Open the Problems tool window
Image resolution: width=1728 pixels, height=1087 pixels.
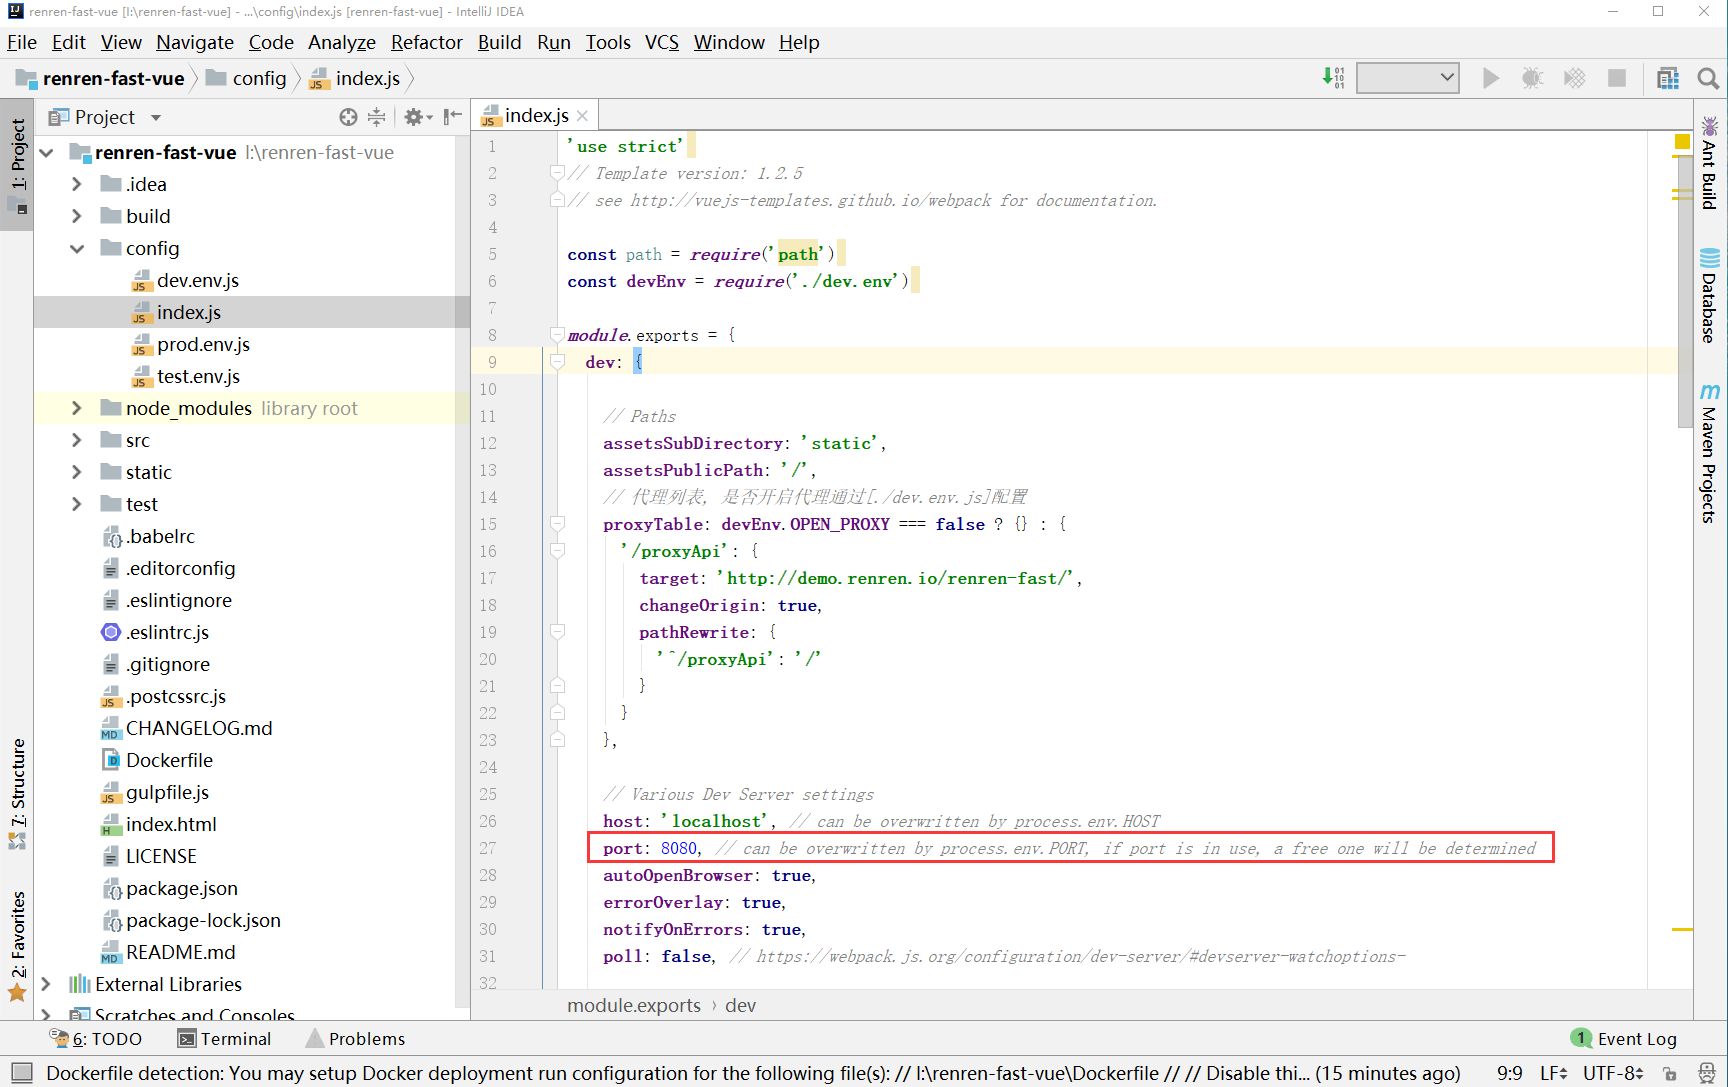(x=356, y=1039)
